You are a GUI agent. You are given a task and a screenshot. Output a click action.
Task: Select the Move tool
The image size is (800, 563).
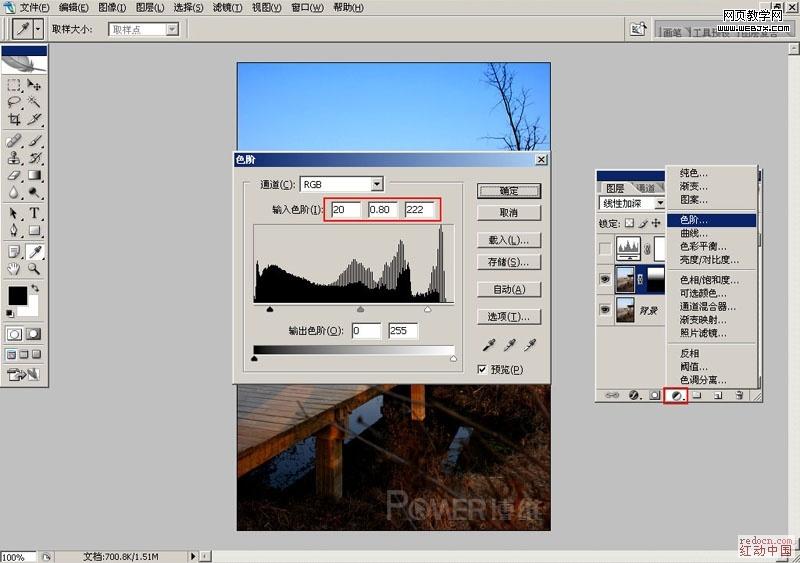coord(34,84)
